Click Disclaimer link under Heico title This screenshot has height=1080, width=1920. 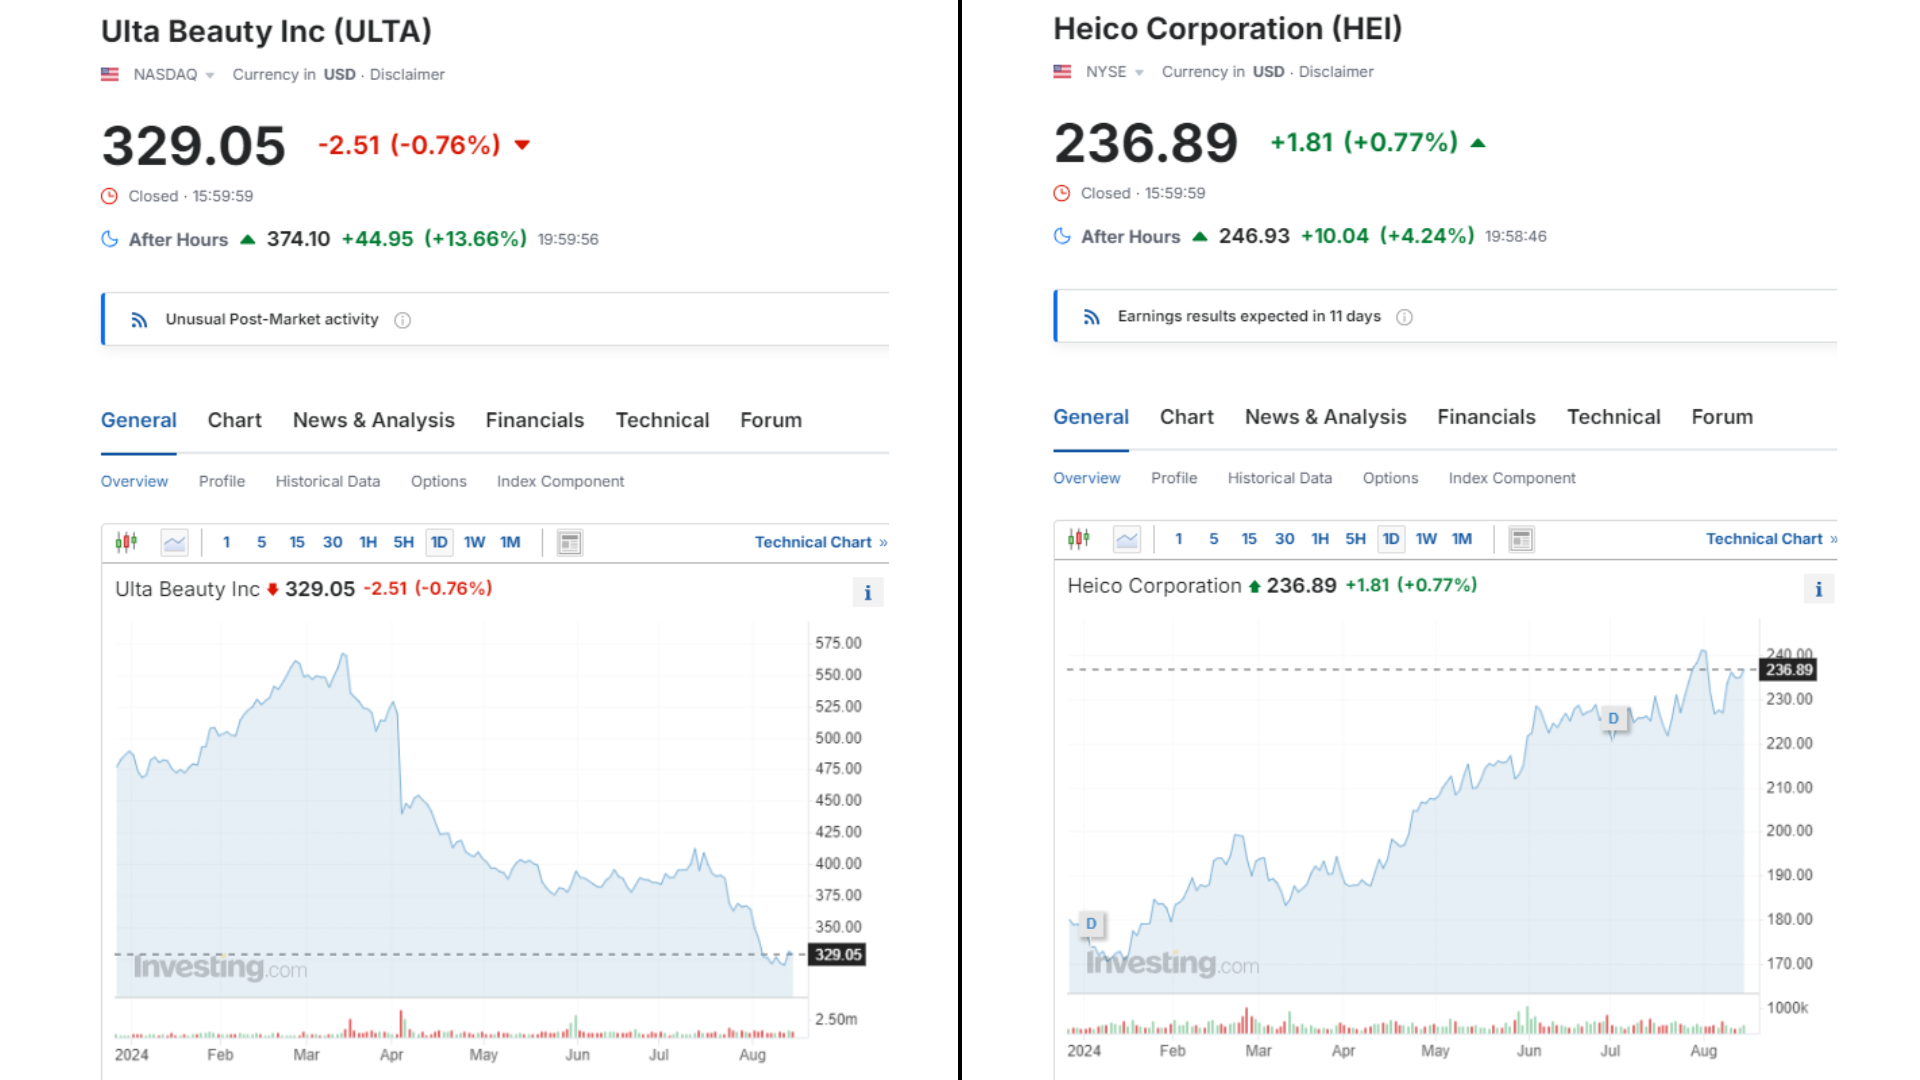1336,71
